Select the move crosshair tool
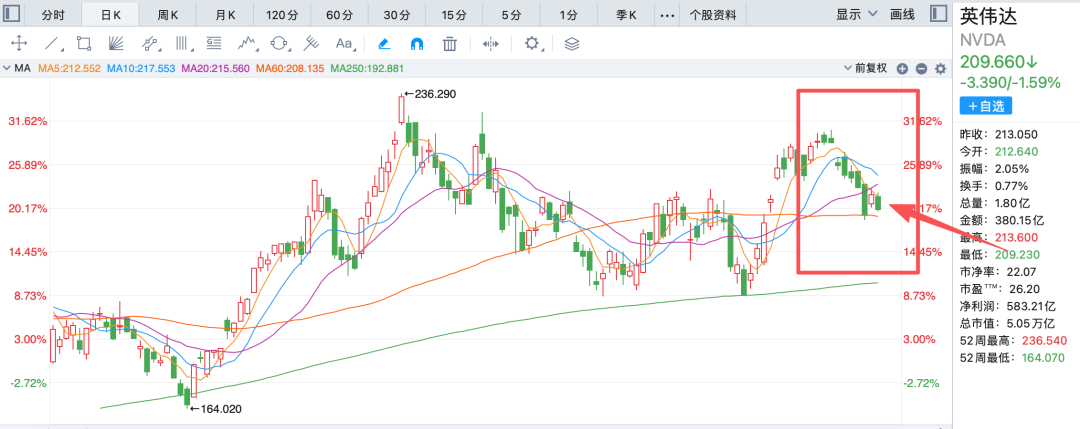1080x429 pixels. 19,44
